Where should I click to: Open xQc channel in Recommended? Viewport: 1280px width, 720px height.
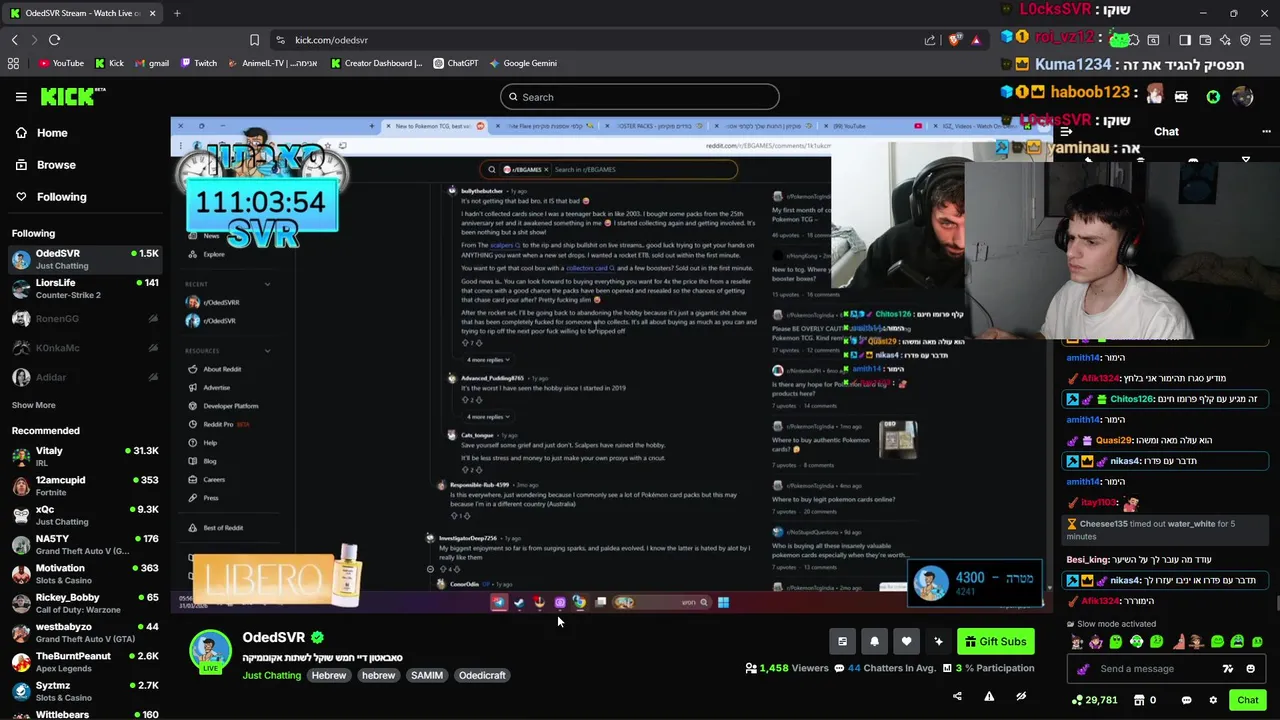click(85, 515)
